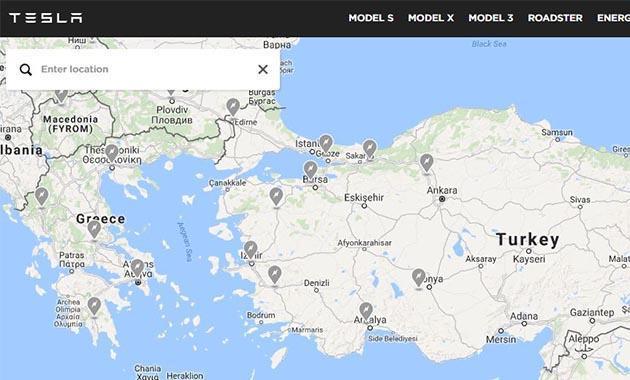The image size is (630, 380).
Task: Open the MODEL 3 menu item
Action: tap(491, 18)
